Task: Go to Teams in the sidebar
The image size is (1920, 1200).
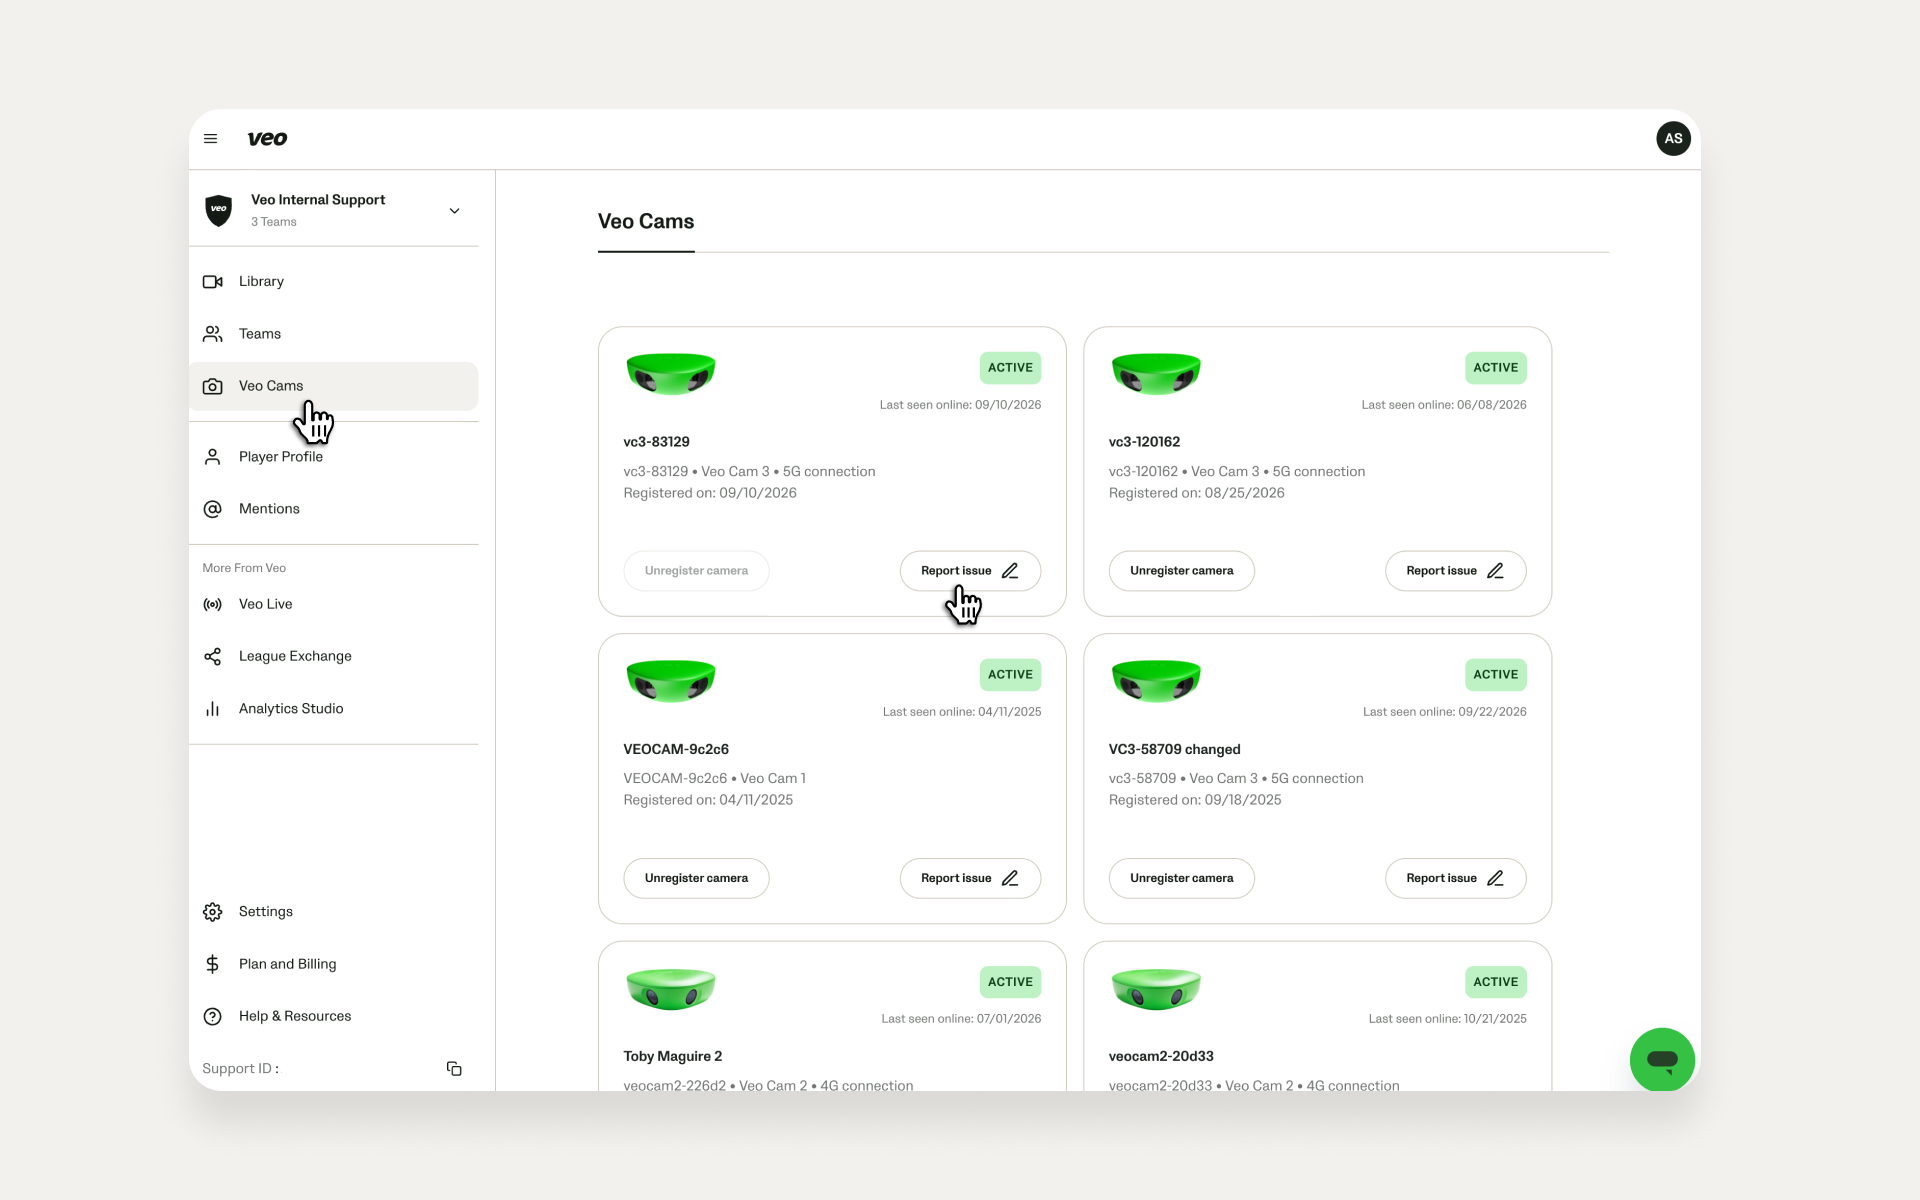Action: [x=334, y=334]
